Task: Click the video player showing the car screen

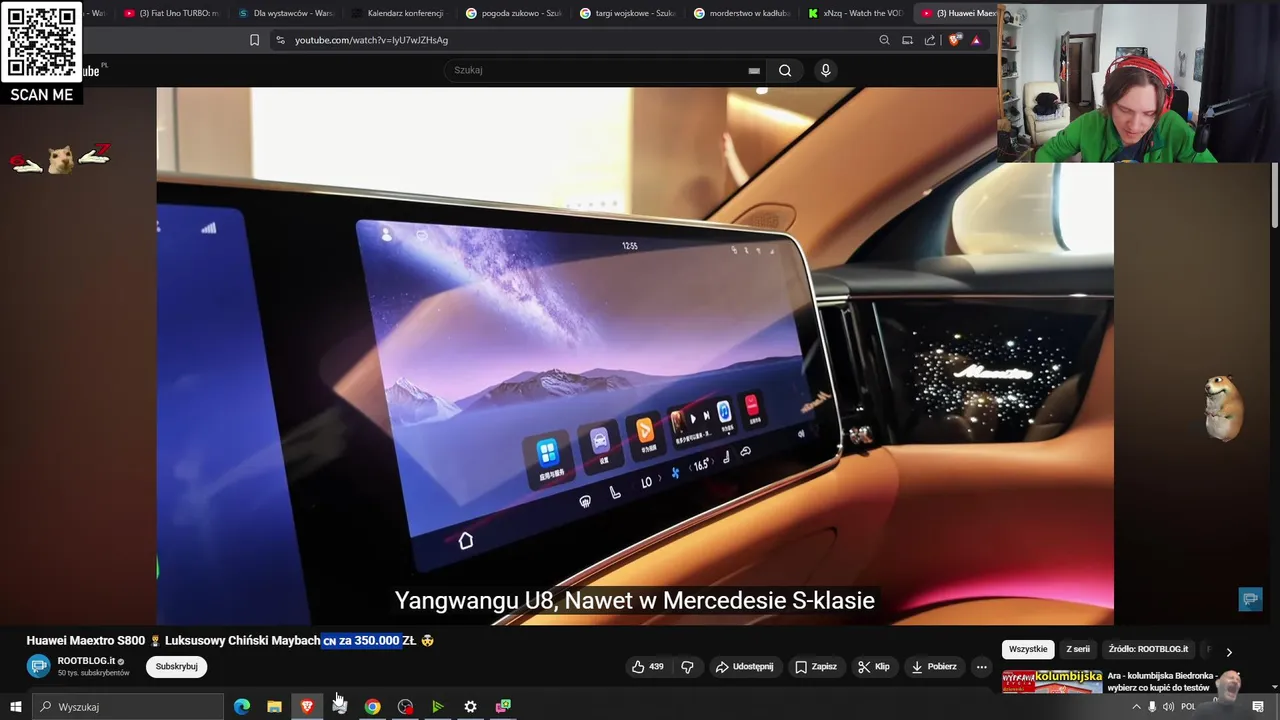Action: coord(635,356)
